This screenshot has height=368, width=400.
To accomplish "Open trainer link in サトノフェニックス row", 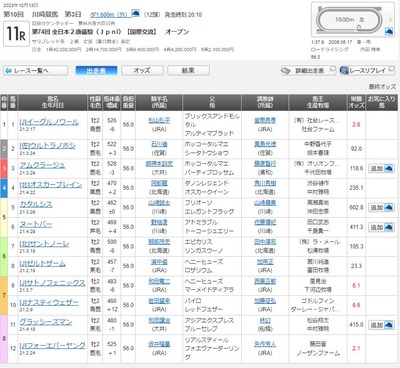I will 265,282.
